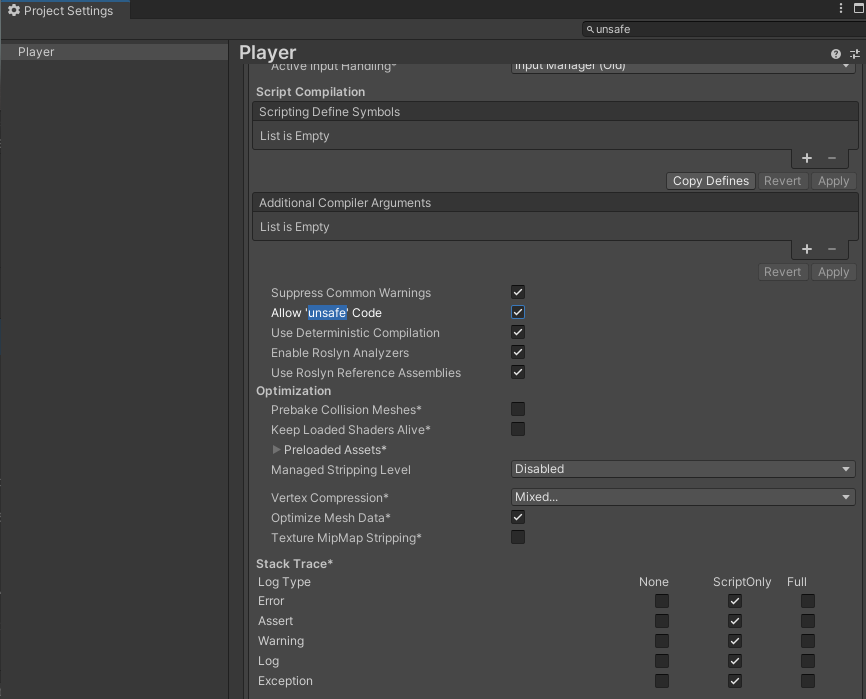866x699 pixels.
Task: Open the Vertex Compression dropdown
Action: [x=683, y=497]
